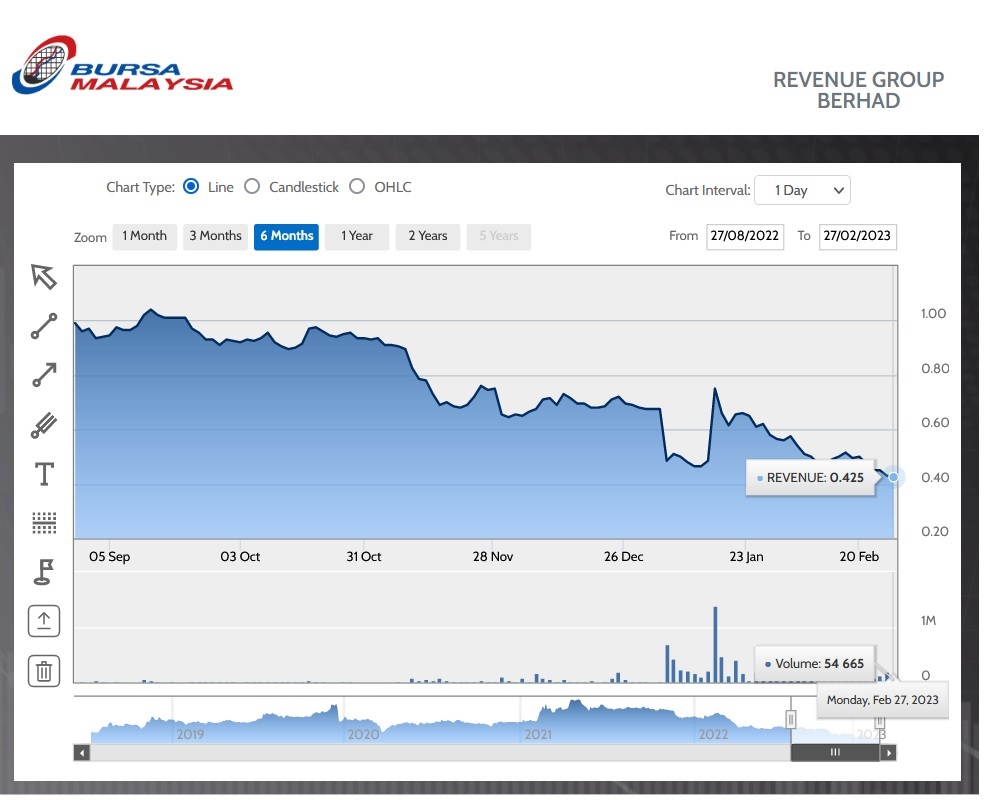This screenshot has height=807, width=998.
Task: Click the navigator left scroll arrow
Action: [81, 753]
